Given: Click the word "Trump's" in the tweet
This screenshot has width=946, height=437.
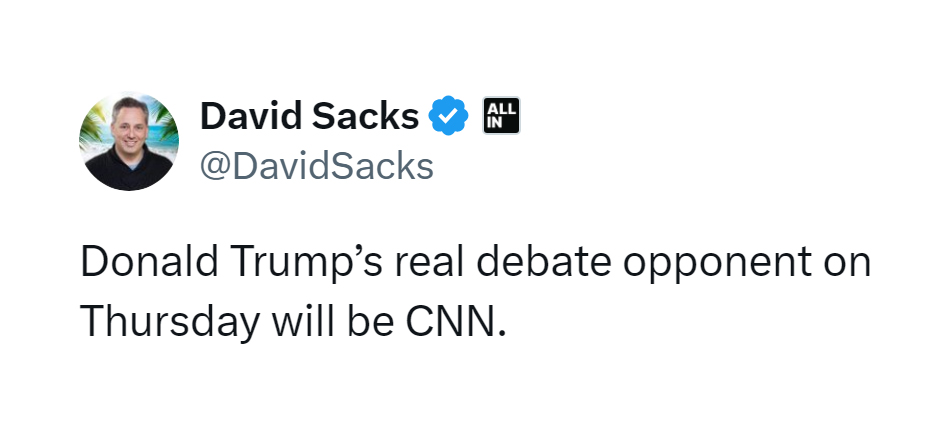Looking at the screenshot, I should pos(306,264).
